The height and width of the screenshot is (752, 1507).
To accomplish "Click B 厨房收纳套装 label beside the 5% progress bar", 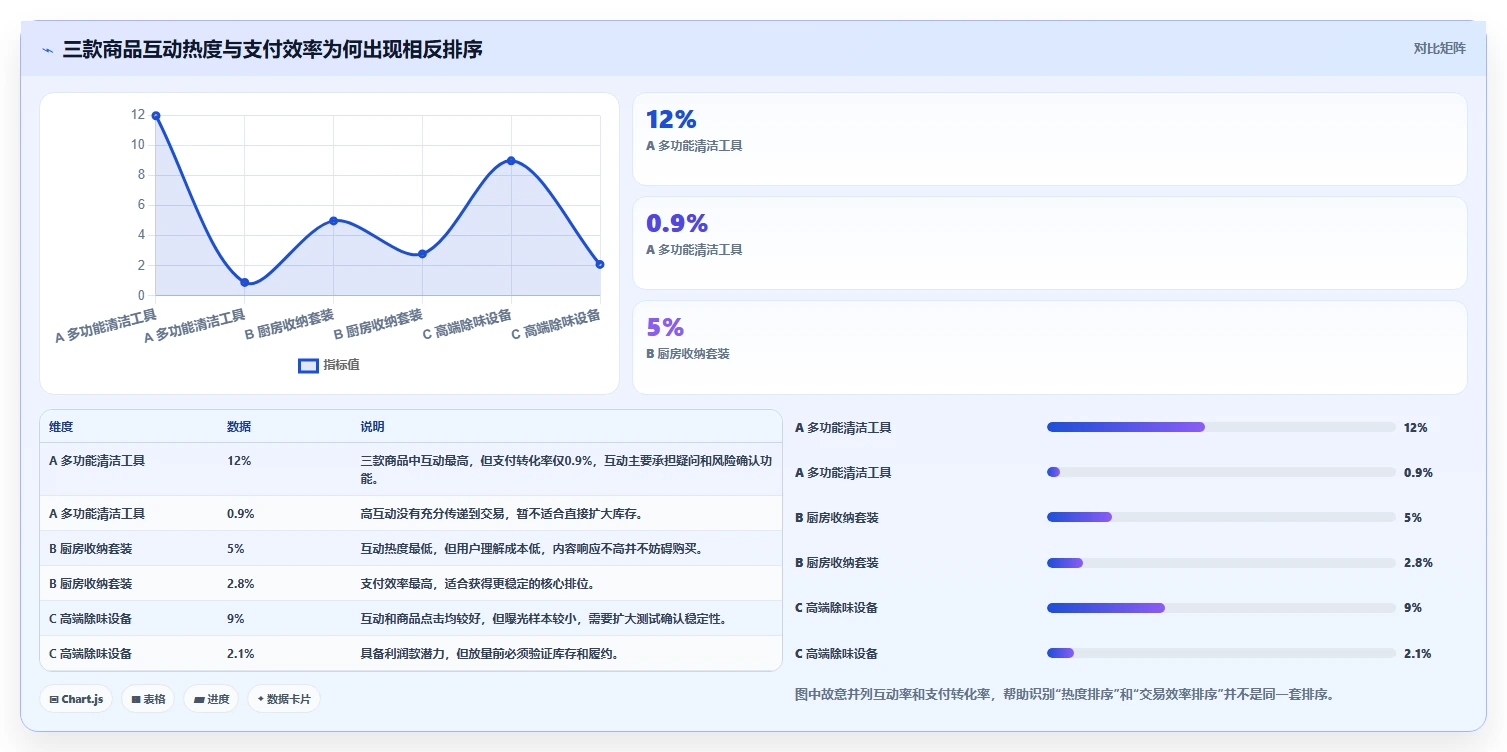I will [837, 518].
